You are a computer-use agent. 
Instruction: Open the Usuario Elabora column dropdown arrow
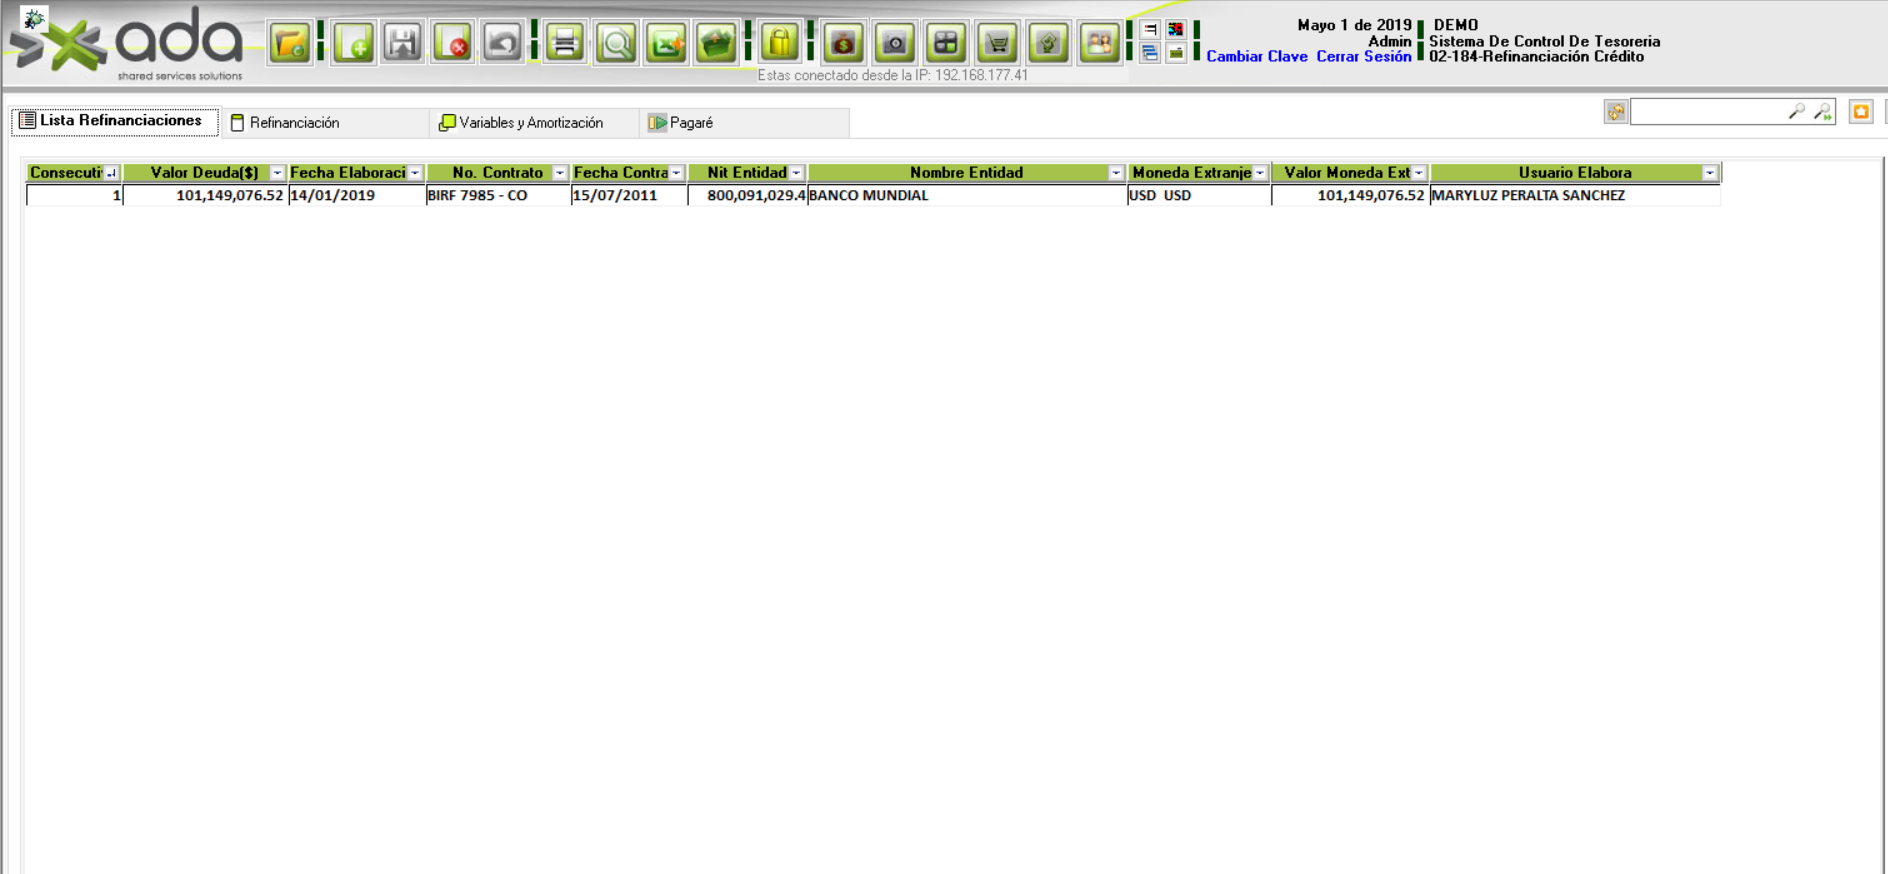(x=1709, y=173)
